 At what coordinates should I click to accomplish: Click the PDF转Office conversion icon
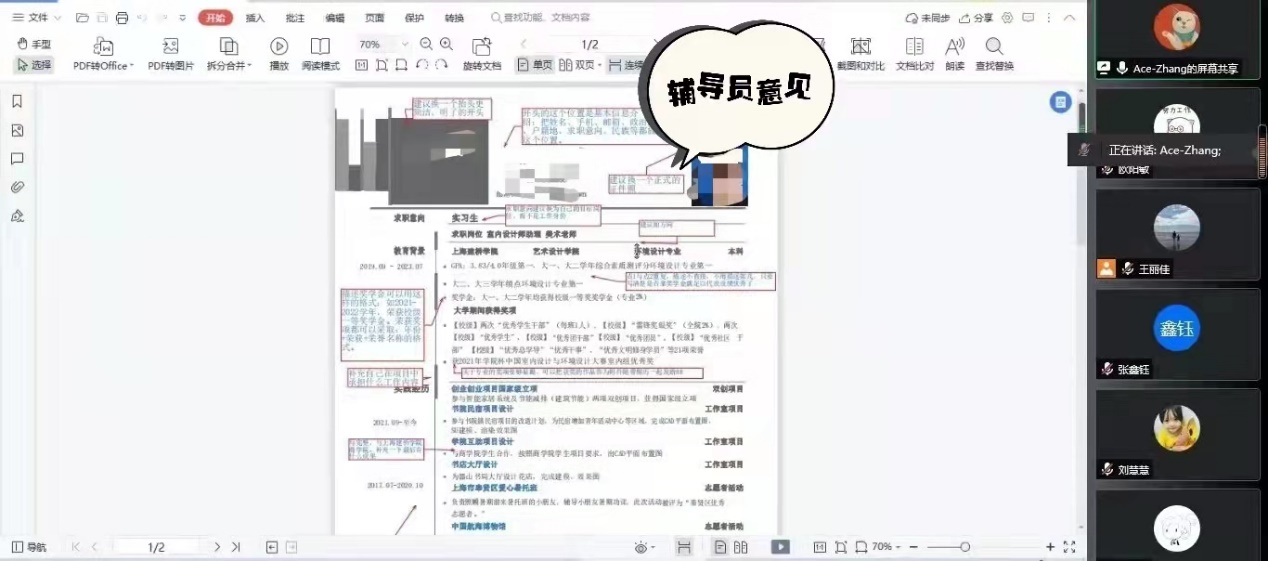tap(102, 47)
